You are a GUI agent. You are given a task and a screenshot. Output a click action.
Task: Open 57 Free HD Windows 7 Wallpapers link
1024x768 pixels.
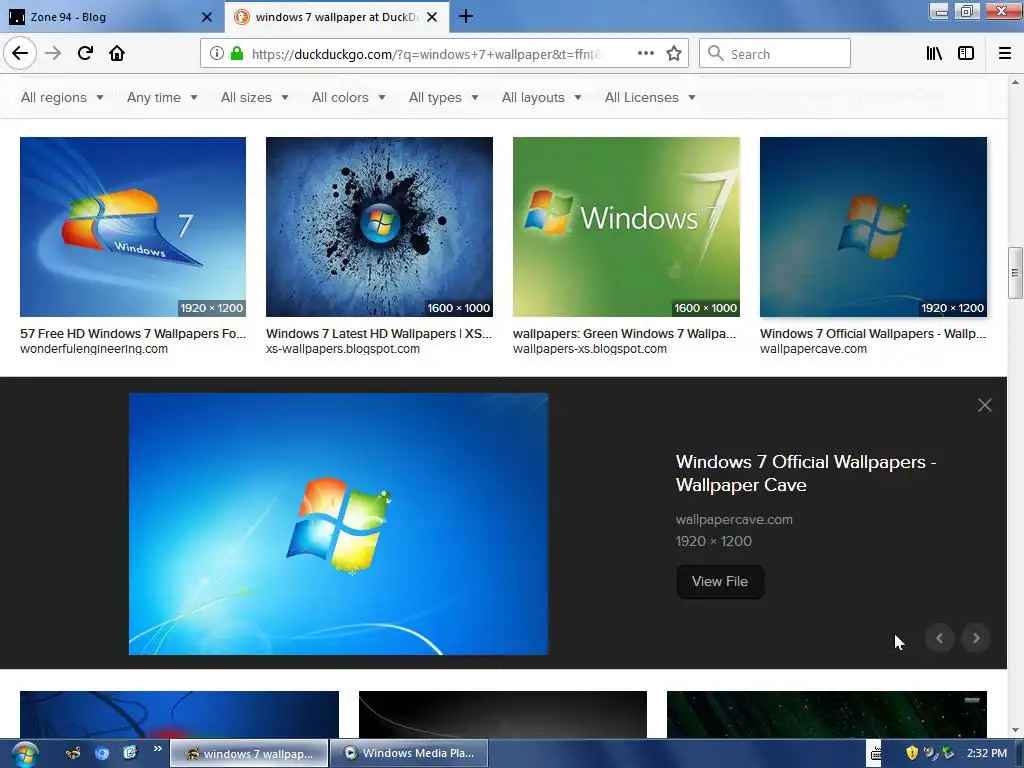click(x=133, y=334)
